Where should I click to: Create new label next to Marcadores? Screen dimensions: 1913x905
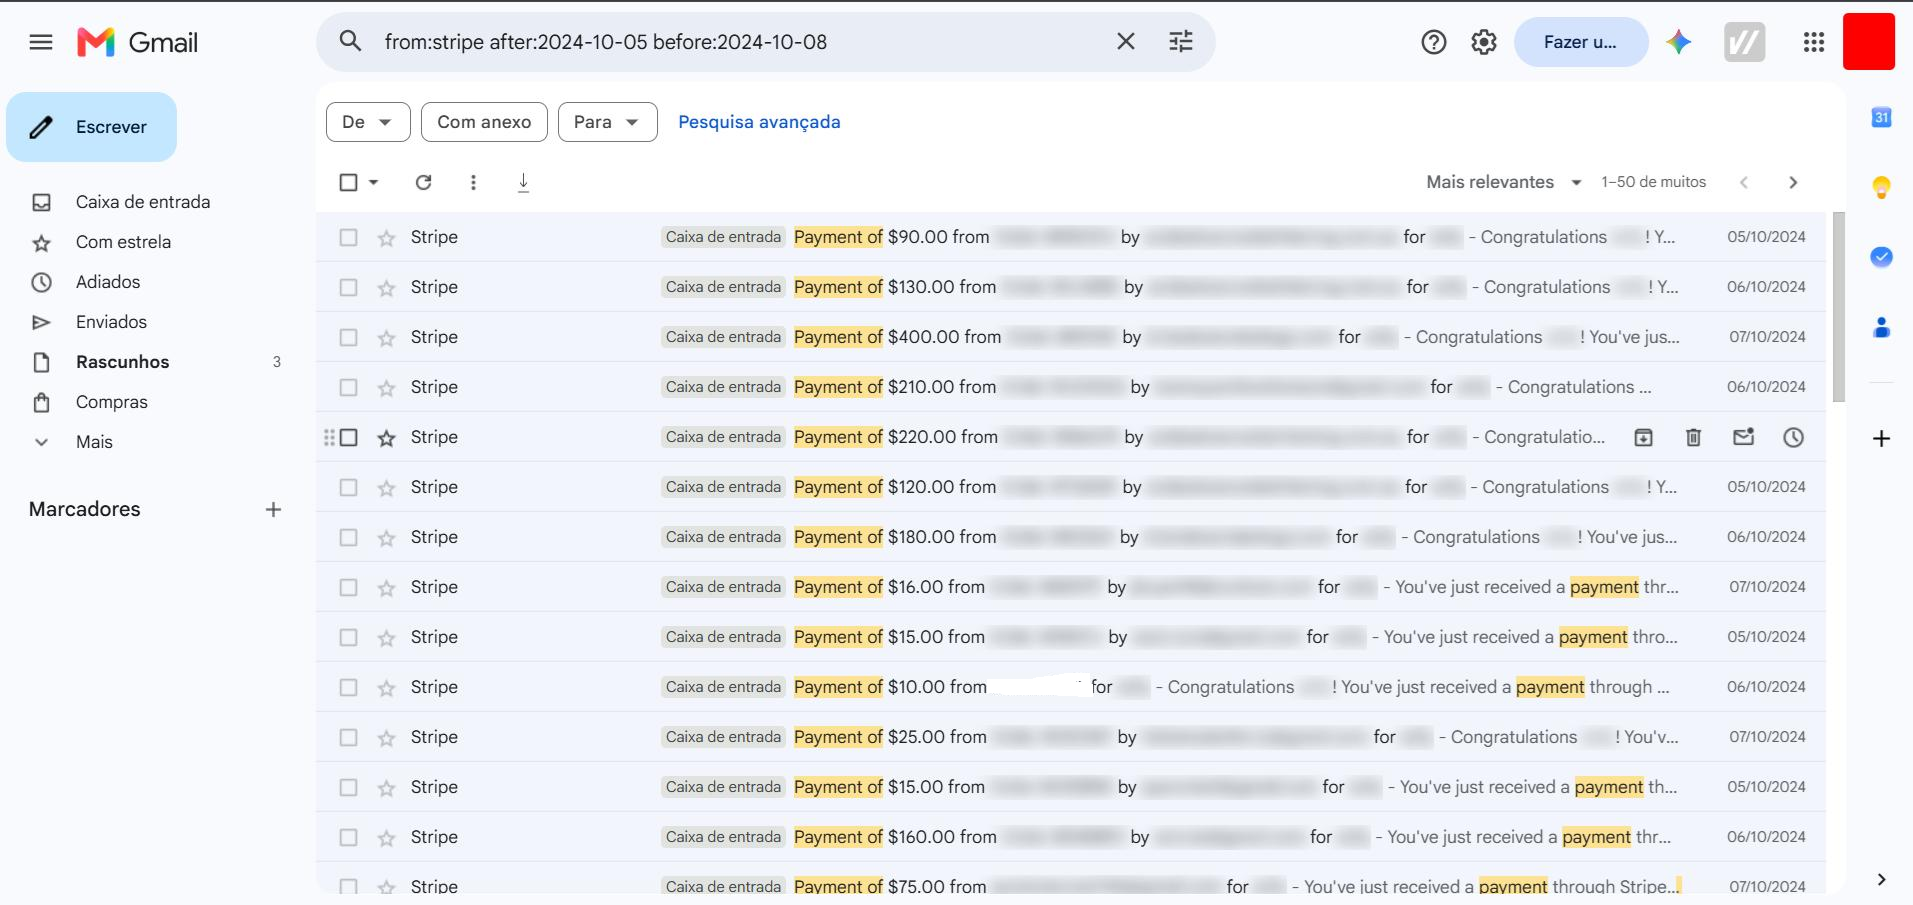(x=273, y=509)
